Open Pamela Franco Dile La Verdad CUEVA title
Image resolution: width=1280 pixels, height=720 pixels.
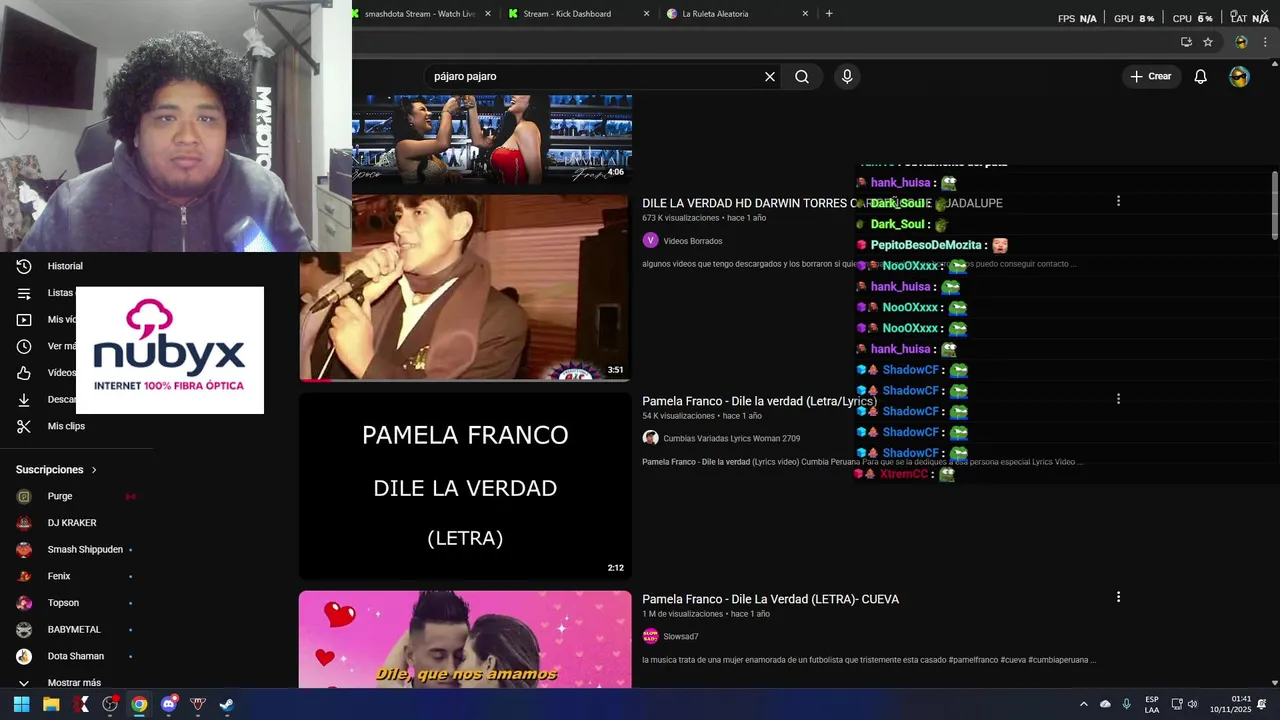[770, 599]
